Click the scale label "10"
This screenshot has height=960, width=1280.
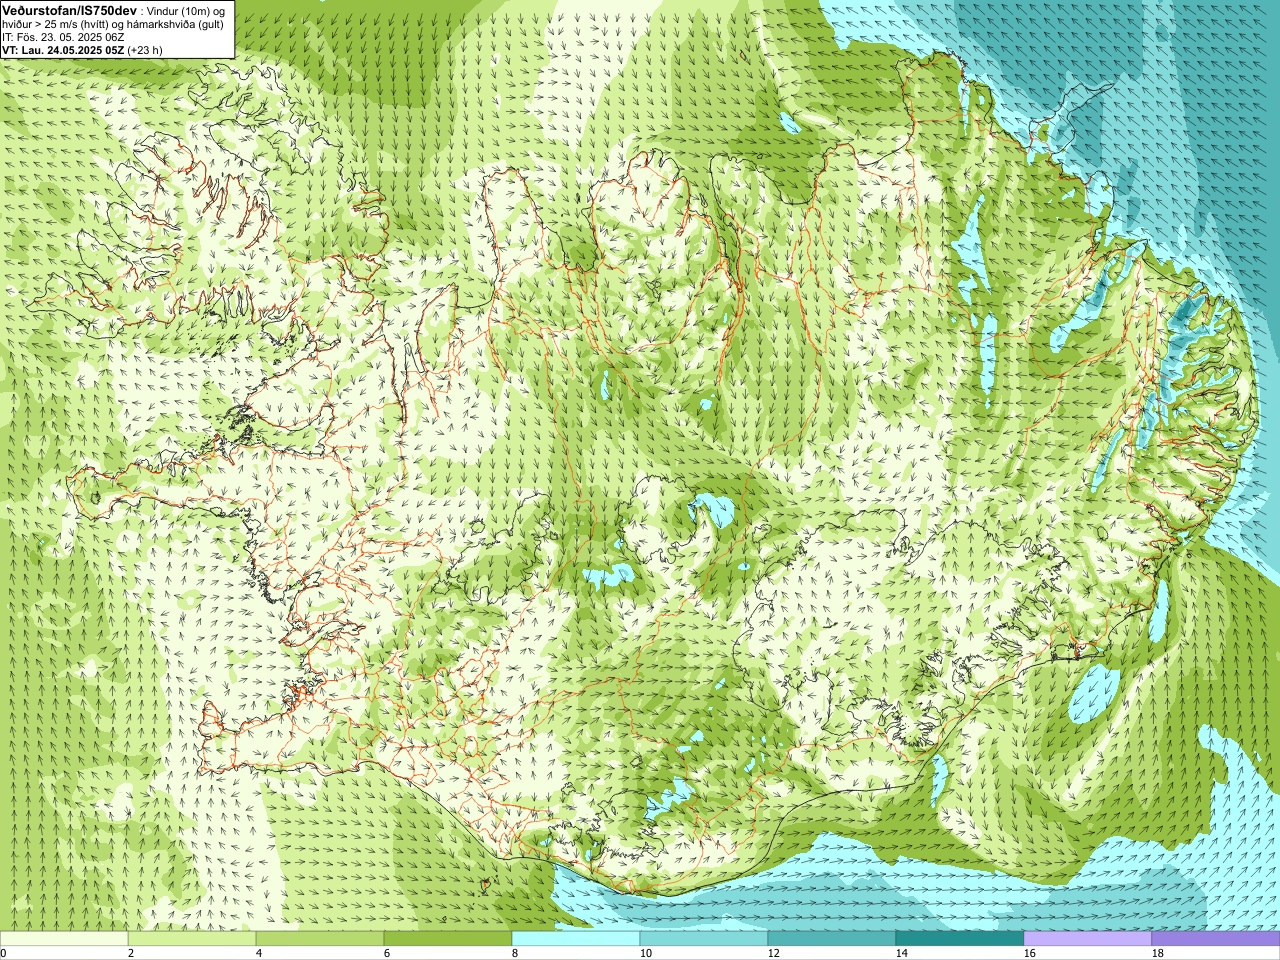coord(646,953)
